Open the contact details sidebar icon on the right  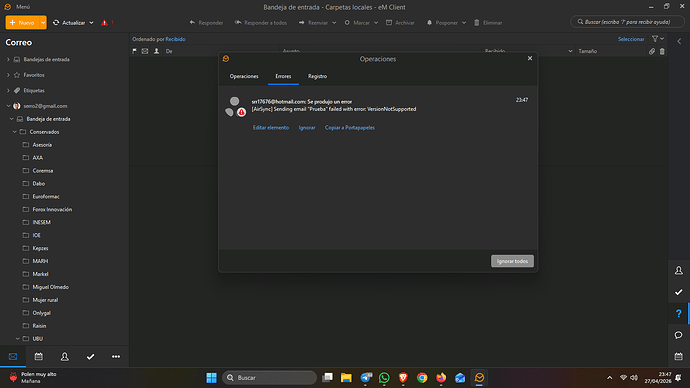[x=679, y=271]
